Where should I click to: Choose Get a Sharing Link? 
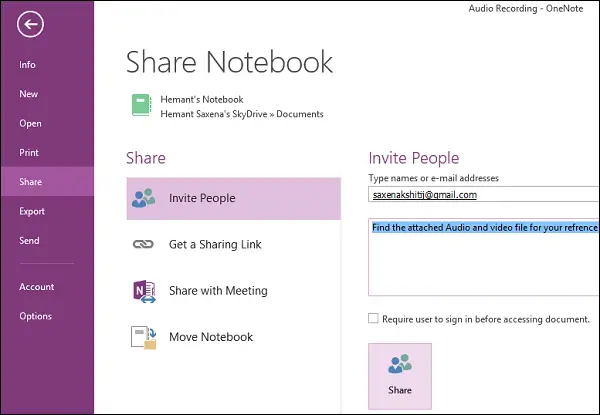215,244
